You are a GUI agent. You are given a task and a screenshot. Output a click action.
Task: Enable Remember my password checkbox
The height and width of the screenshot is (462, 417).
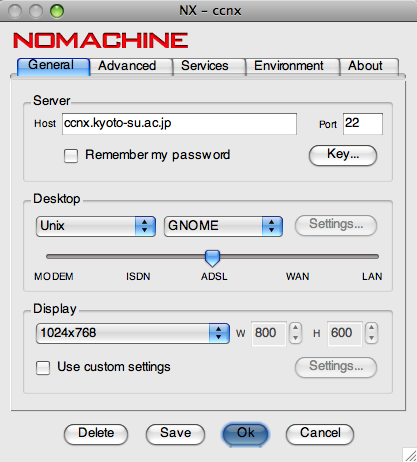[71, 156]
